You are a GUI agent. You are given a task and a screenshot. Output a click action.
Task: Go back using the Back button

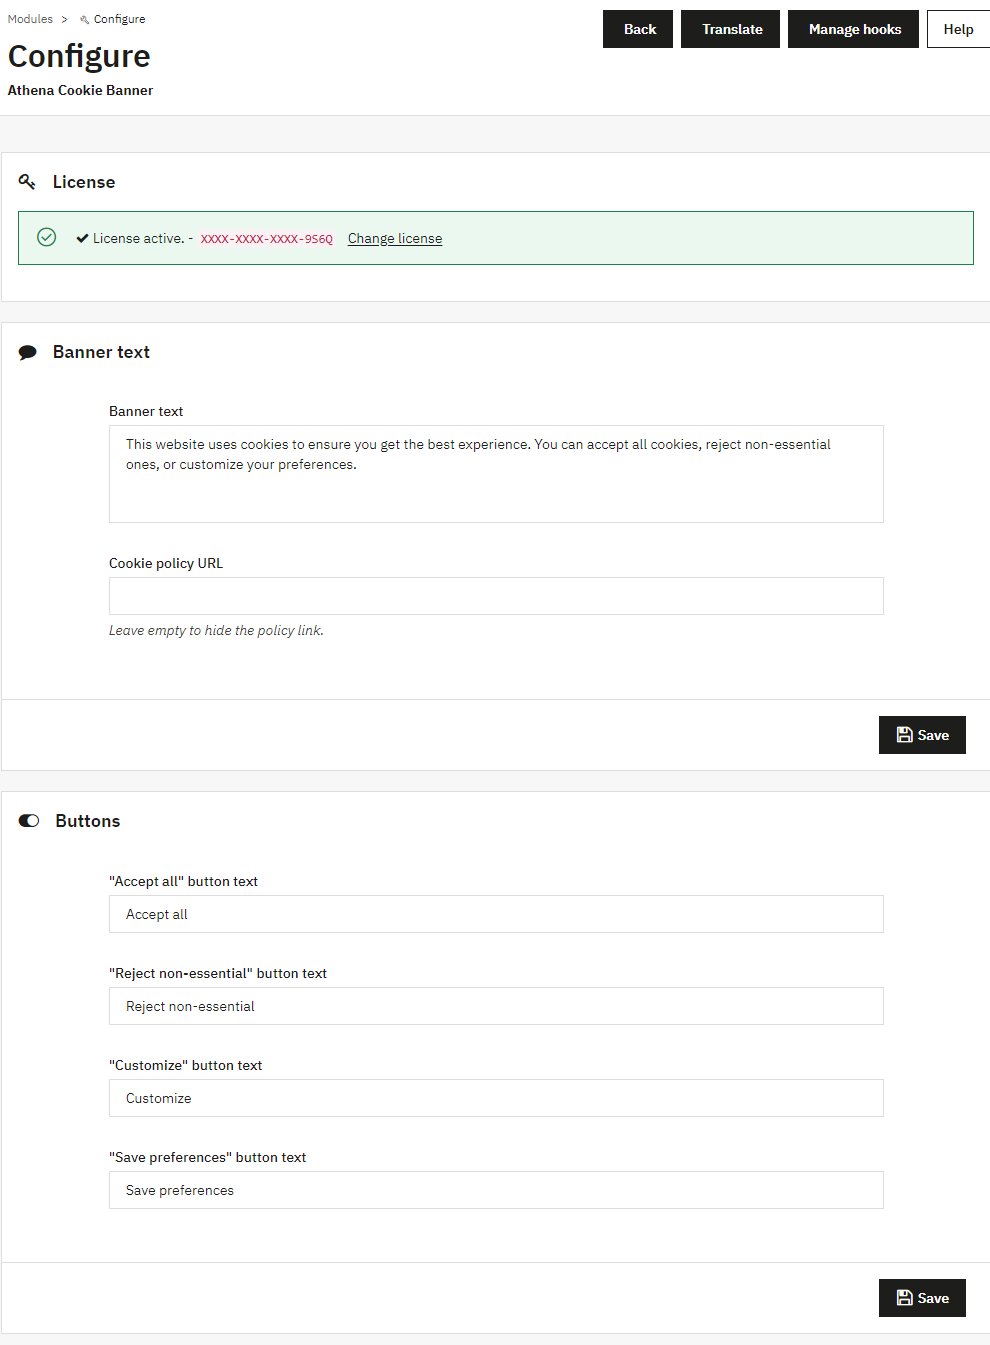coord(638,29)
